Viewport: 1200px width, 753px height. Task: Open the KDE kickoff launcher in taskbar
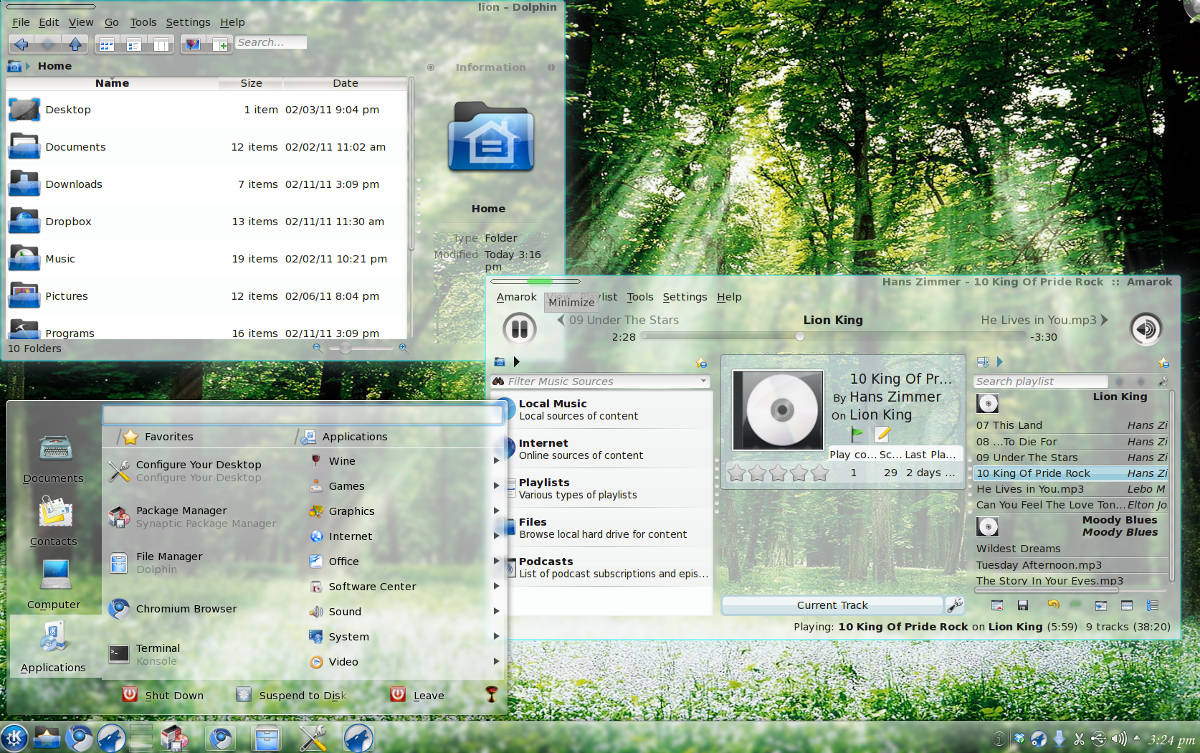[x=16, y=738]
